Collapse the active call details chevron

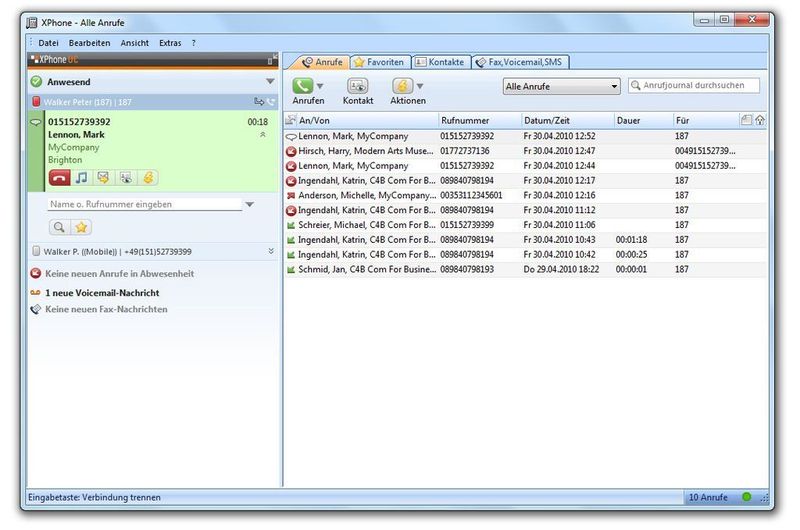pos(263,135)
